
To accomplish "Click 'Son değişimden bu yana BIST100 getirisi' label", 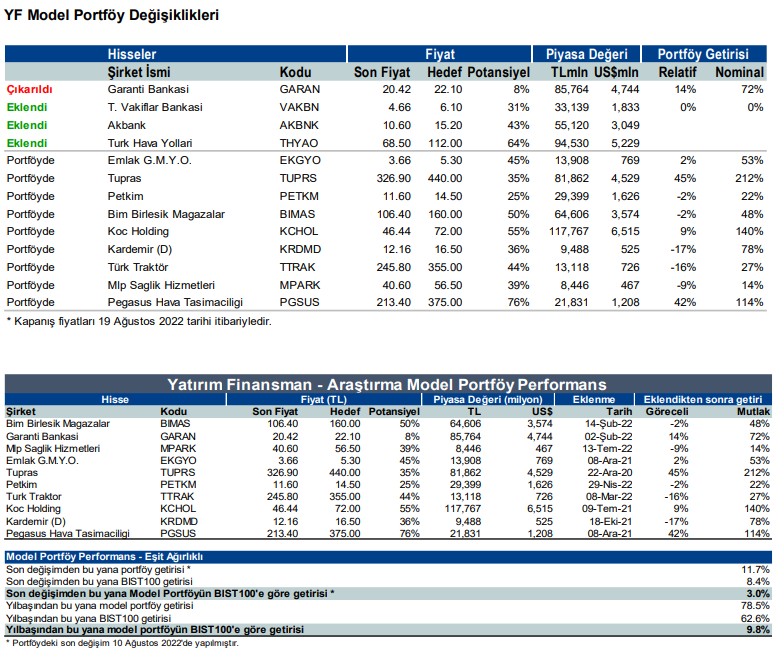I will 99,581.
